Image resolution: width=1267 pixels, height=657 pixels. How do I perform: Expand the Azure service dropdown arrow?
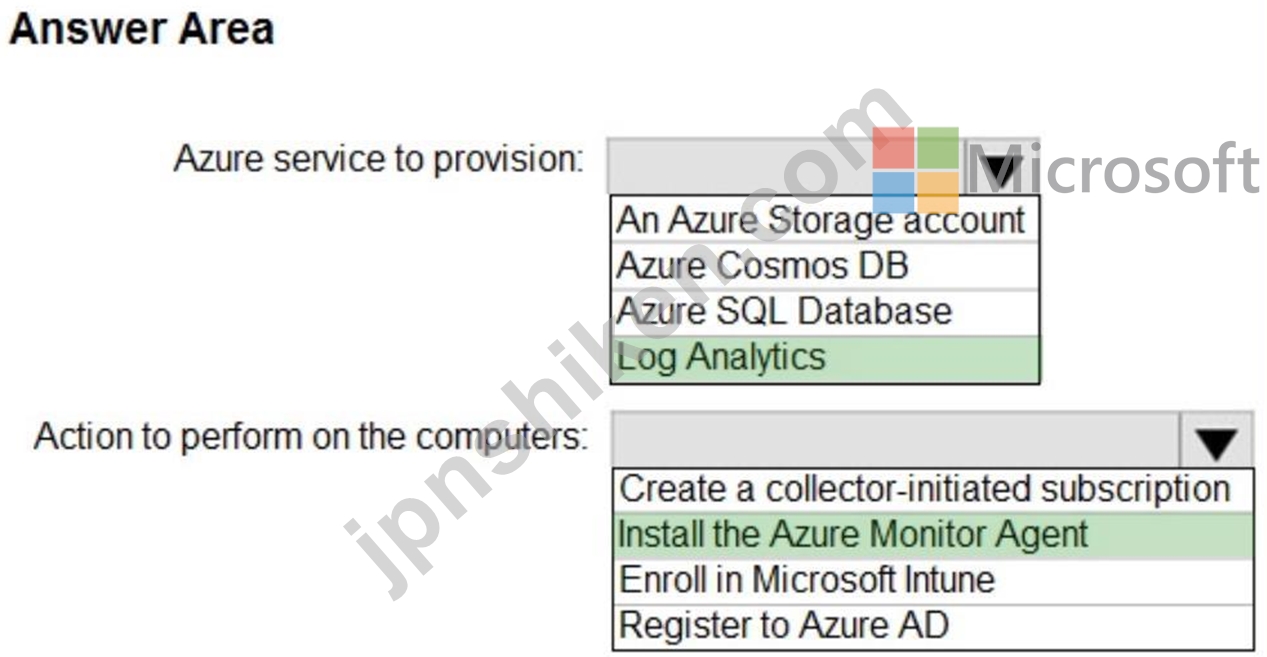tap(1003, 168)
